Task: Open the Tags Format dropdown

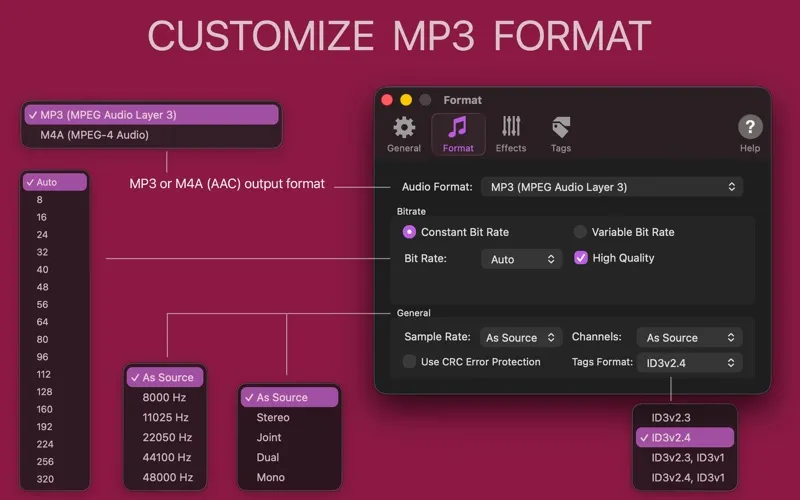Action: (x=689, y=363)
